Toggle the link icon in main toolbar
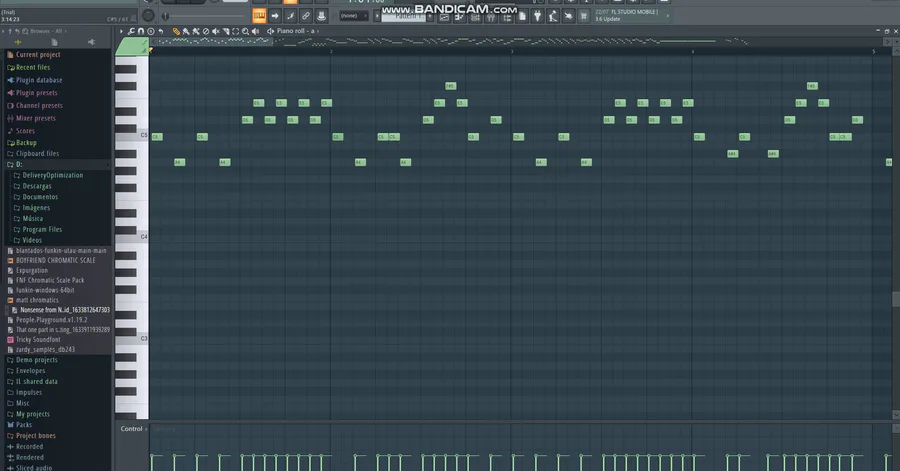 306,15
